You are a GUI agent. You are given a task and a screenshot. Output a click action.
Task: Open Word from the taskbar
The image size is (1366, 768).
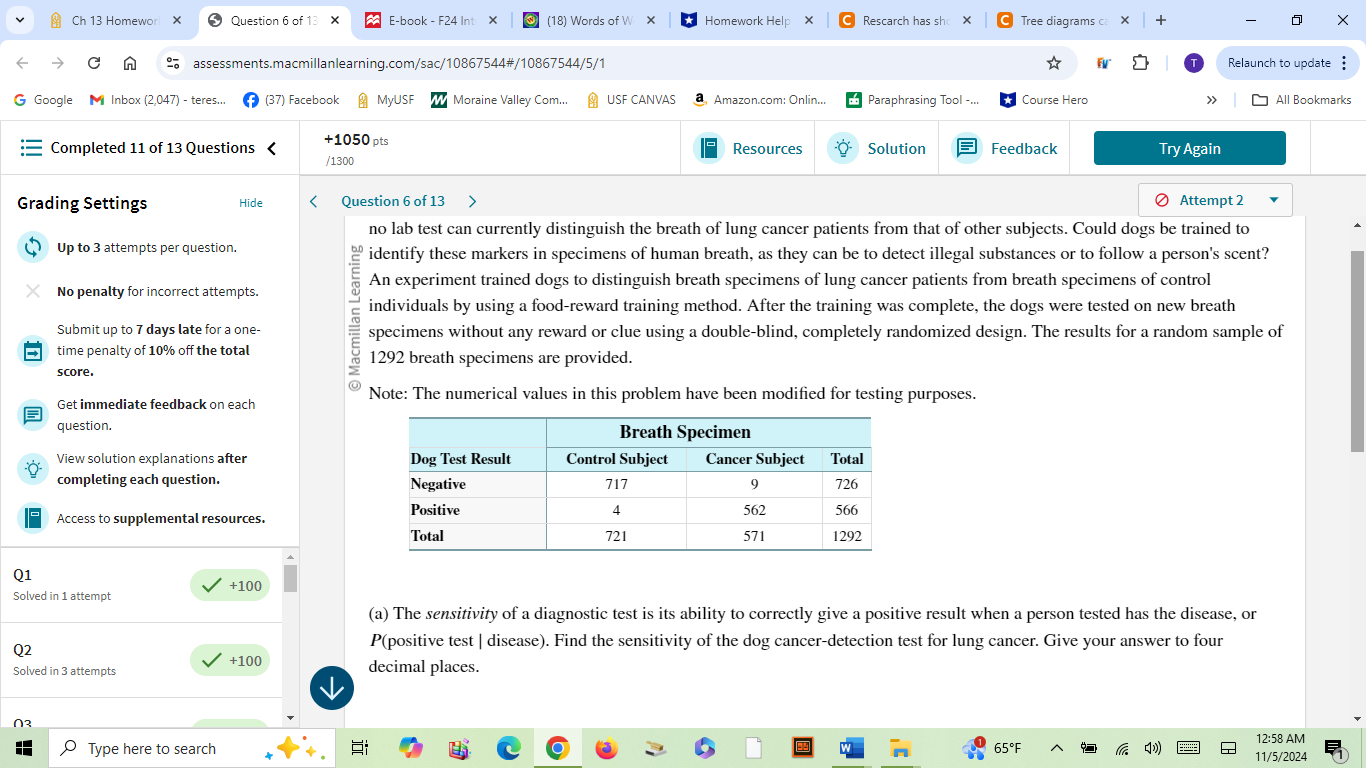[x=850, y=748]
